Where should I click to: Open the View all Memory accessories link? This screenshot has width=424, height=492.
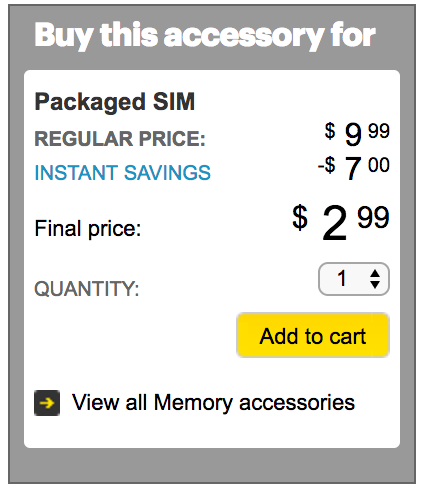[x=213, y=403]
